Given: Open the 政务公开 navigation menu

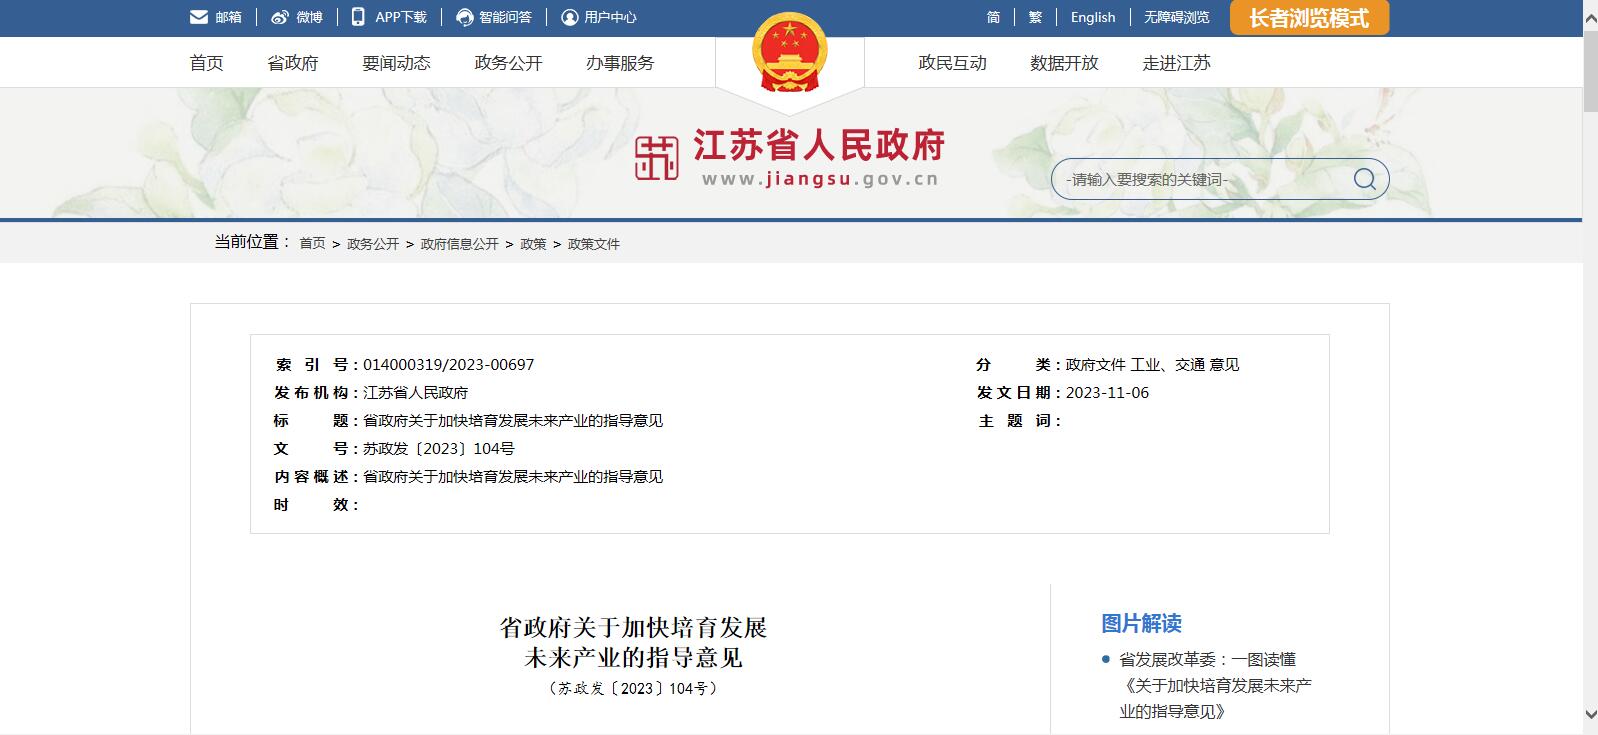Looking at the screenshot, I should (508, 63).
